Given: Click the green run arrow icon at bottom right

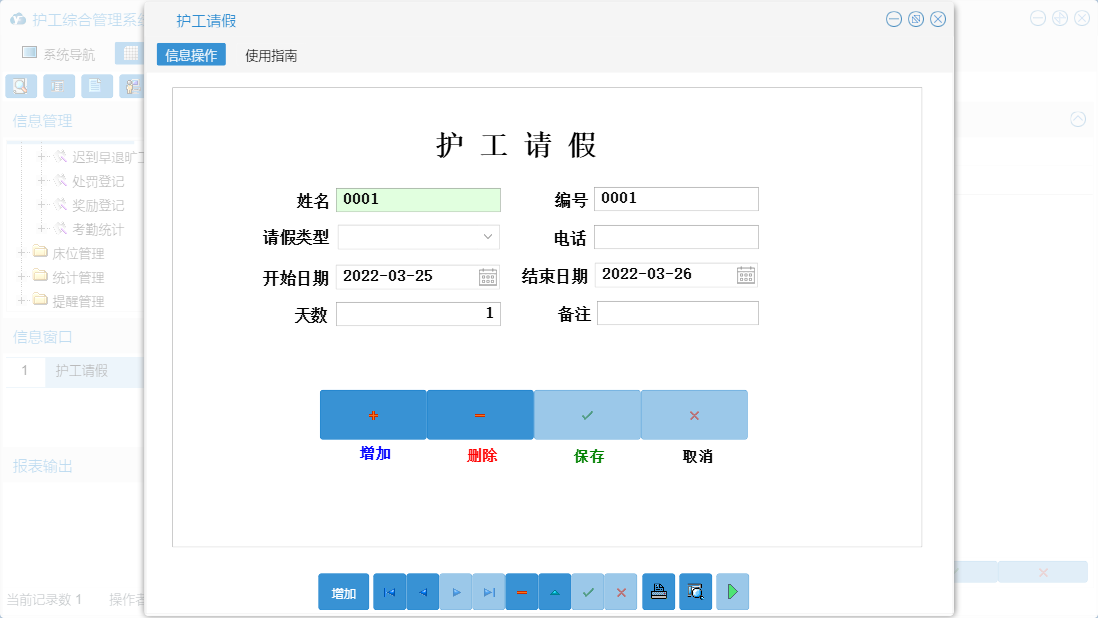Looking at the screenshot, I should click(x=732, y=591).
